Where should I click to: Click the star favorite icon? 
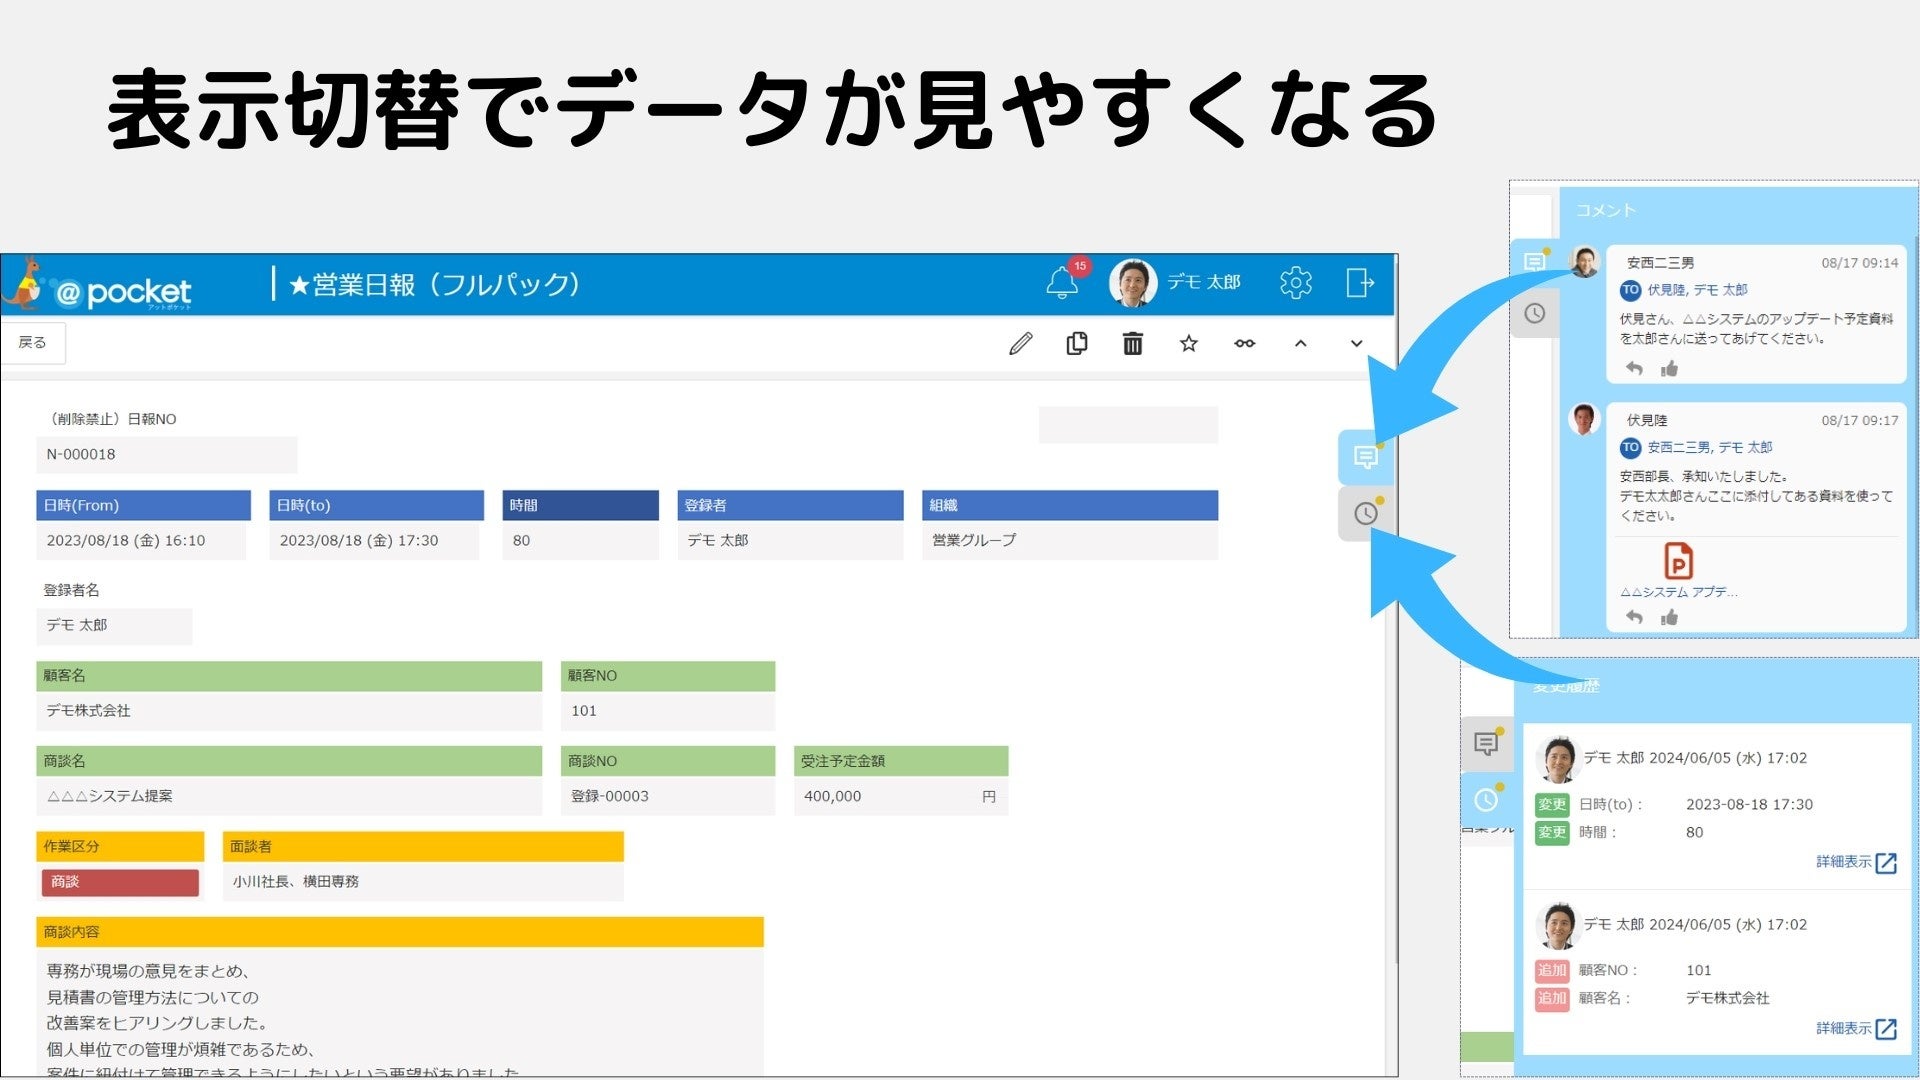pos(1188,344)
